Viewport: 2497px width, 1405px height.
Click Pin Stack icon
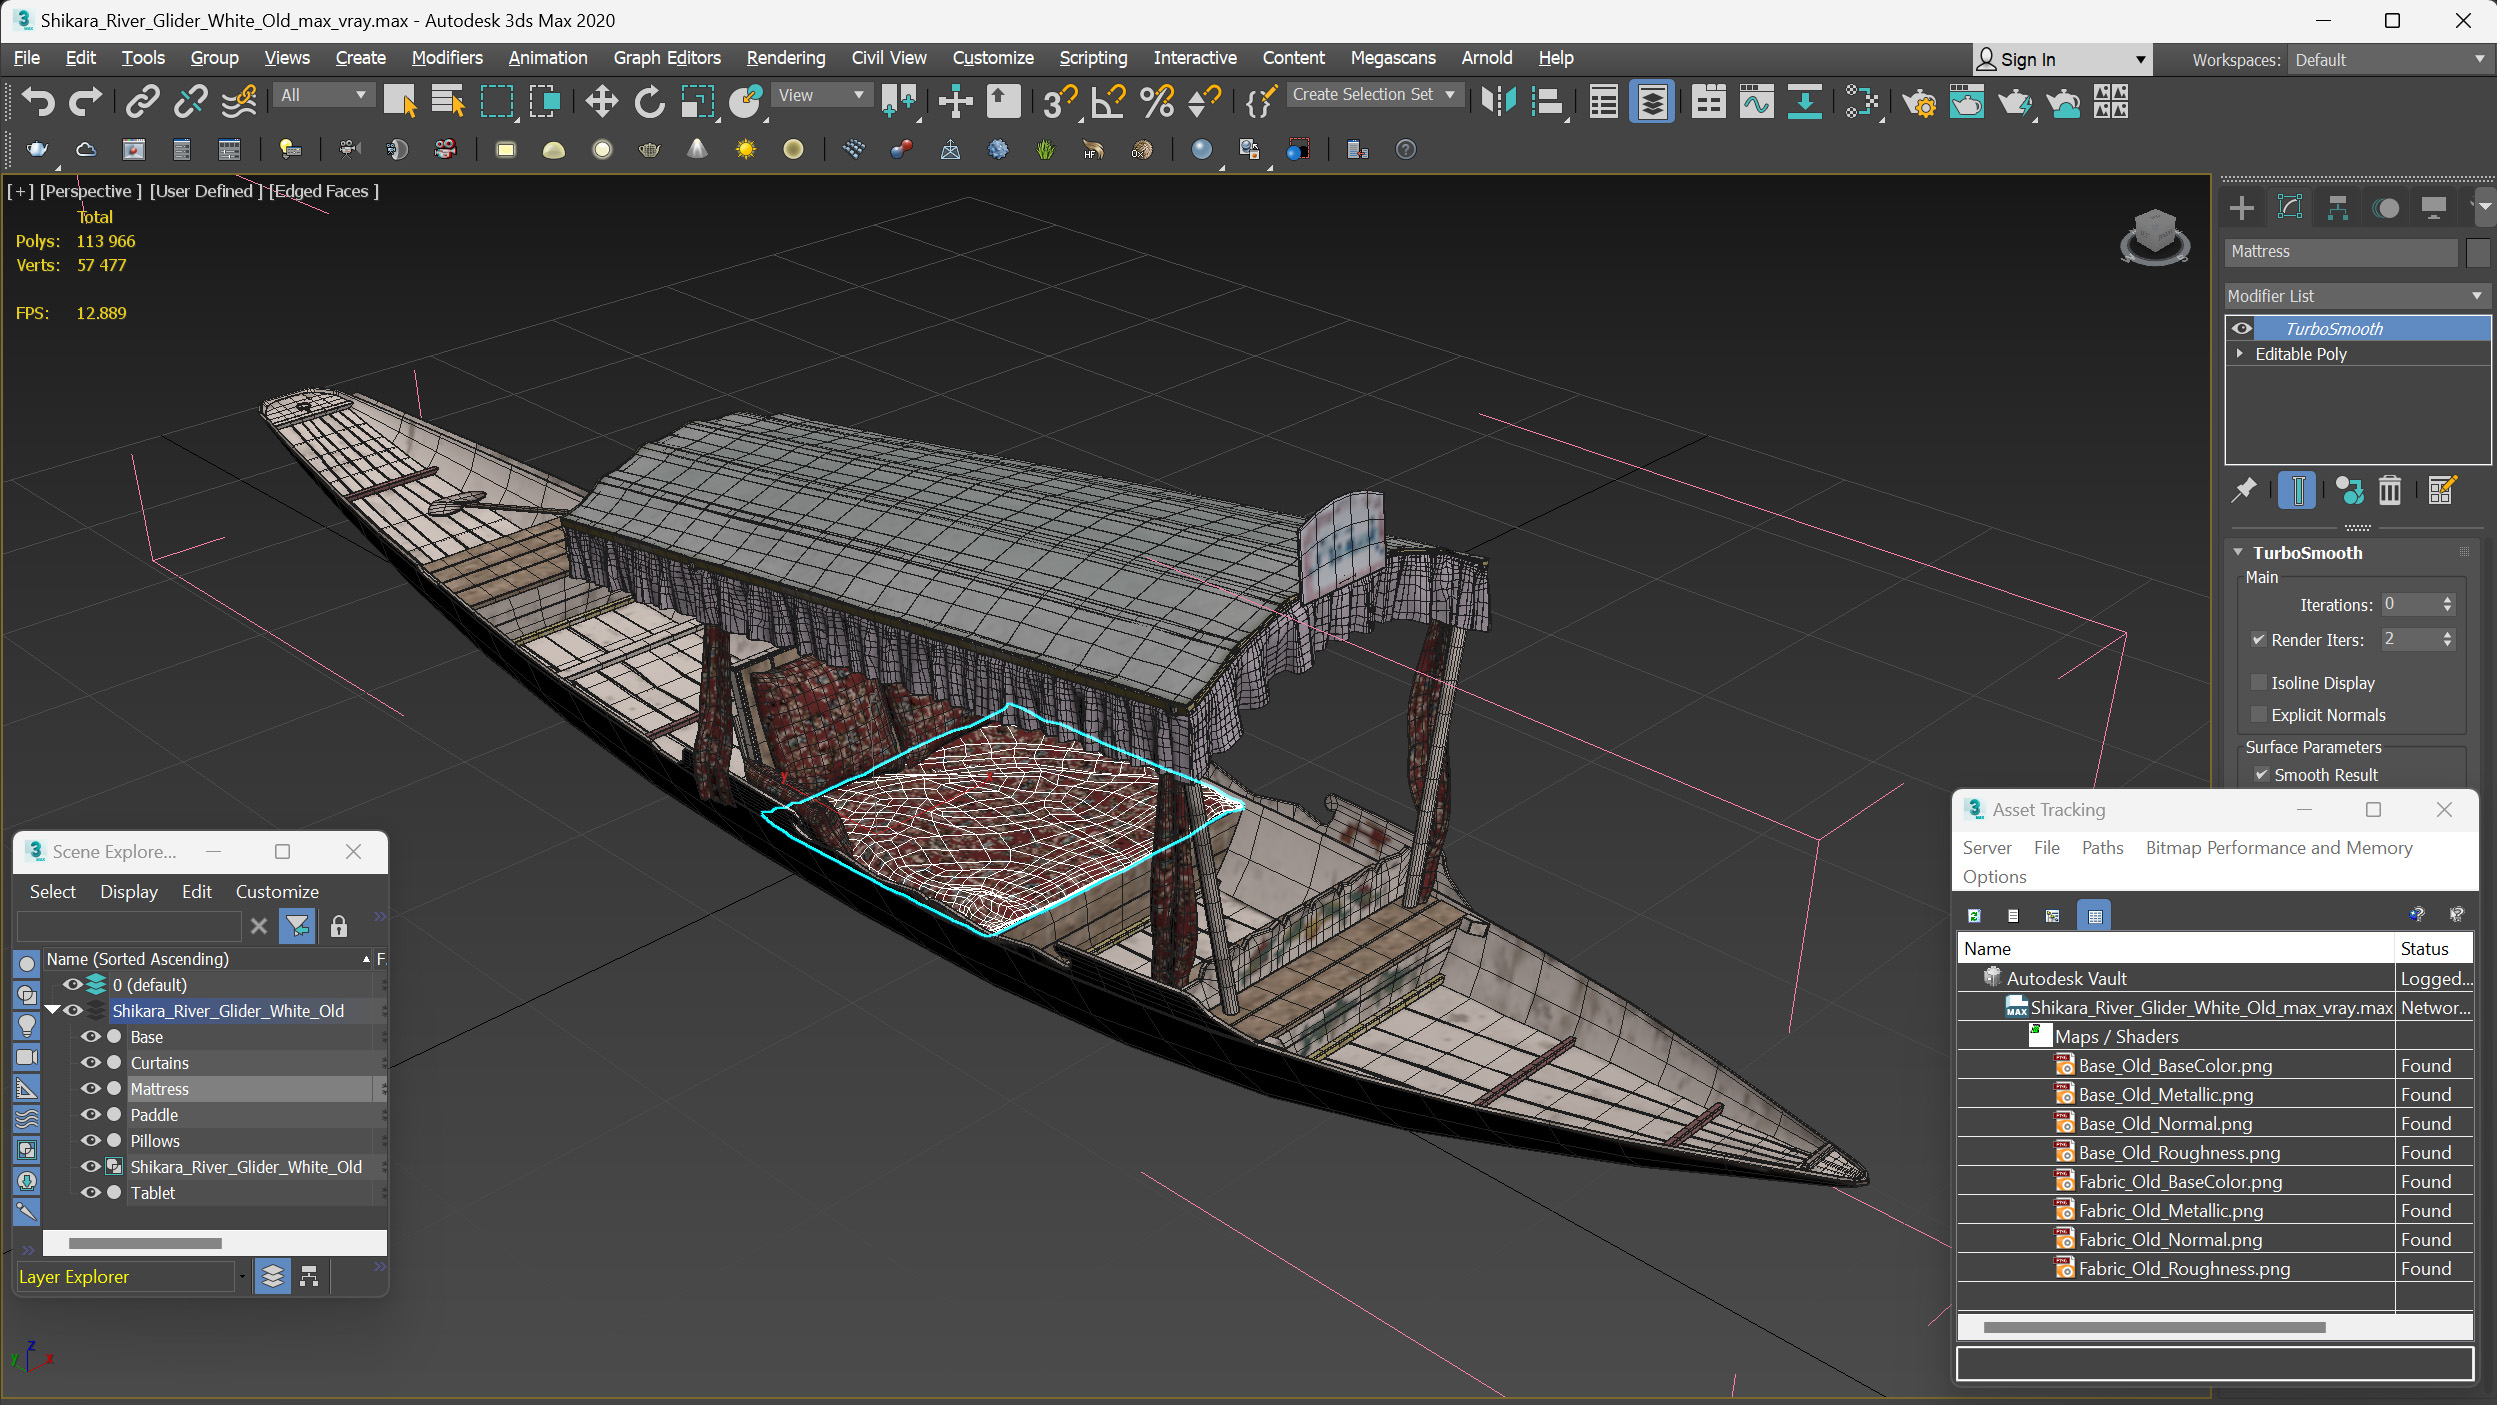tap(2245, 490)
